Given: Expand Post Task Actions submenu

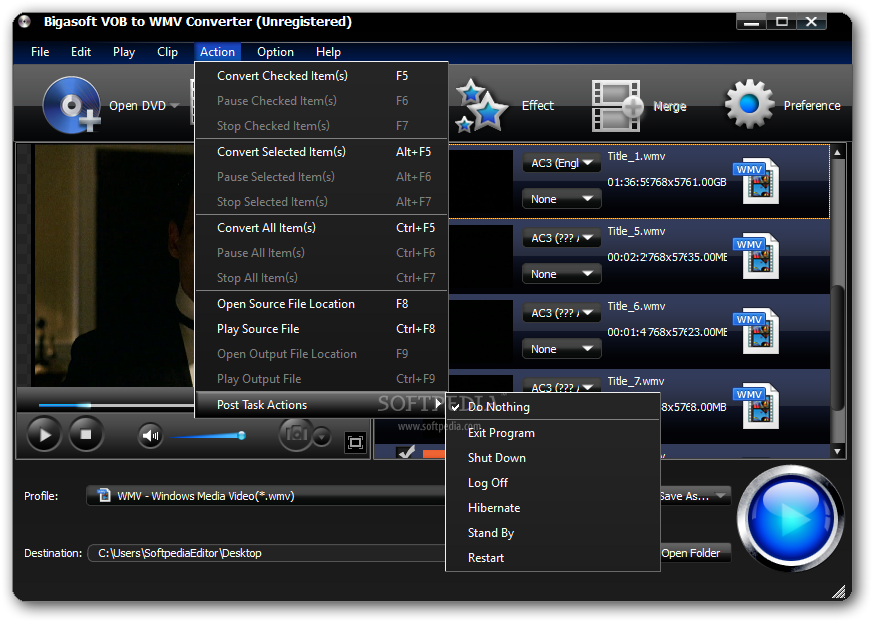Looking at the screenshot, I should (x=321, y=405).
